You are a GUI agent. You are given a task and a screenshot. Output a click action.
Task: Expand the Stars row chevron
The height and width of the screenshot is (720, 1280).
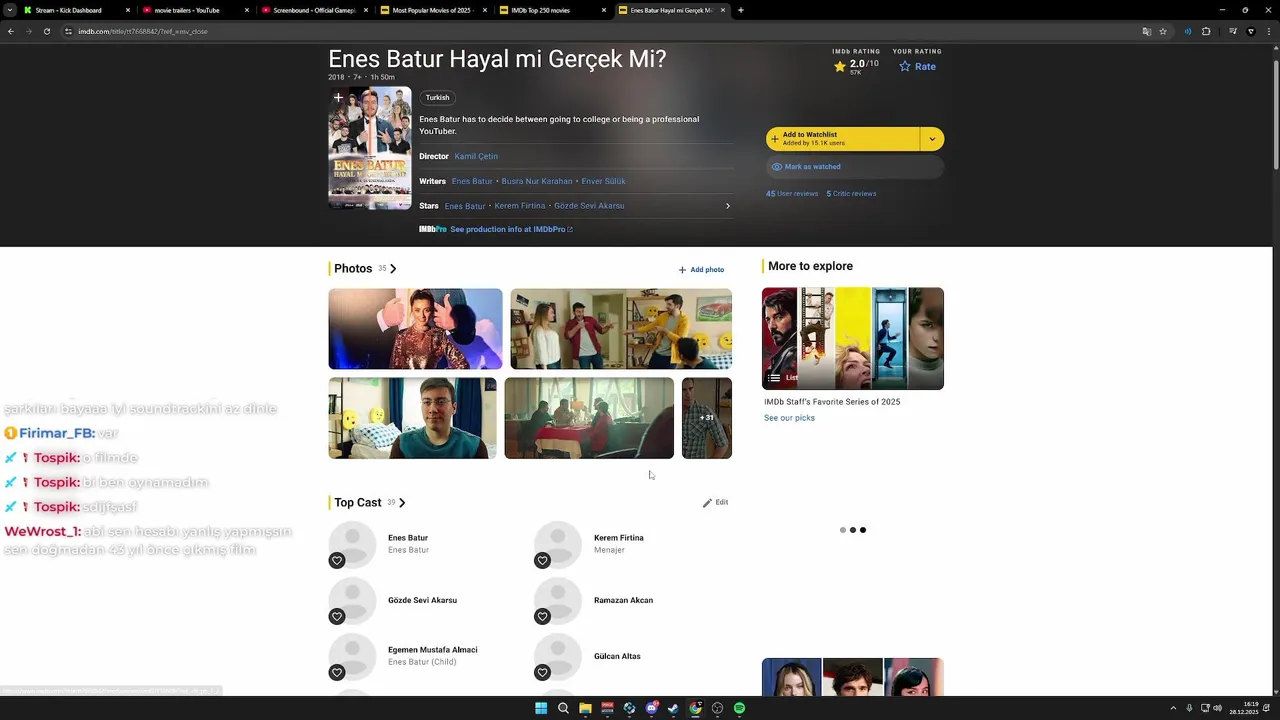[x=727, y=206]
